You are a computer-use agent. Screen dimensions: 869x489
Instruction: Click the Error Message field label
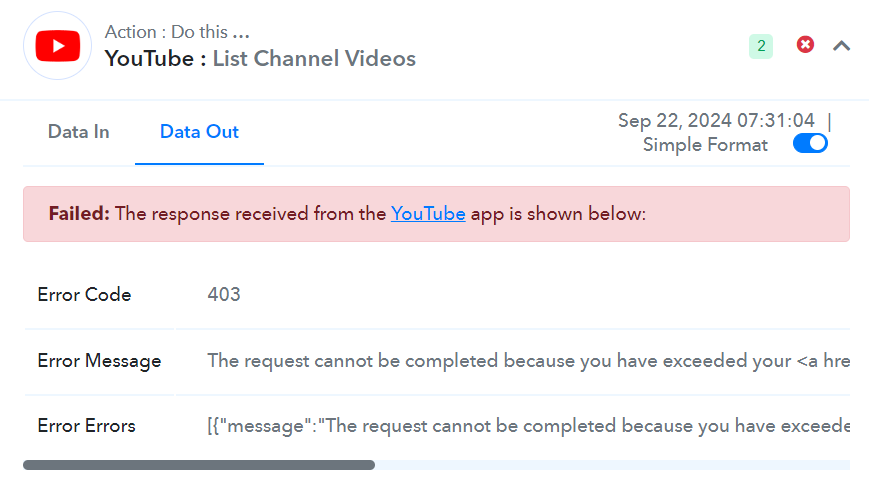point(99,361)
